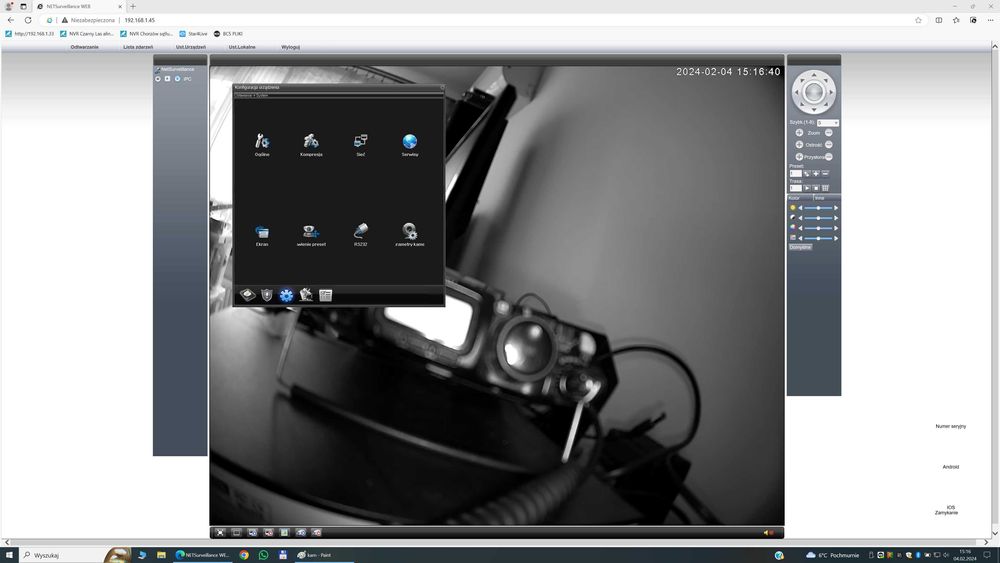This screenshot has width=1000, height=563.
Task: Close the Konfiguracja urządzenia dialog
Action: [442, 87]
